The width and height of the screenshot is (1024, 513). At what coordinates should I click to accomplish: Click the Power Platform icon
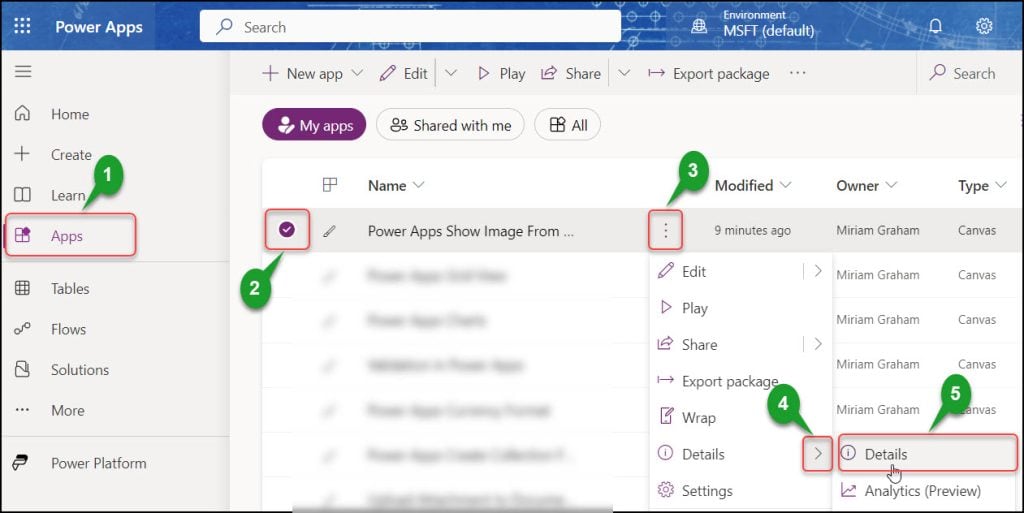(21, 463)
